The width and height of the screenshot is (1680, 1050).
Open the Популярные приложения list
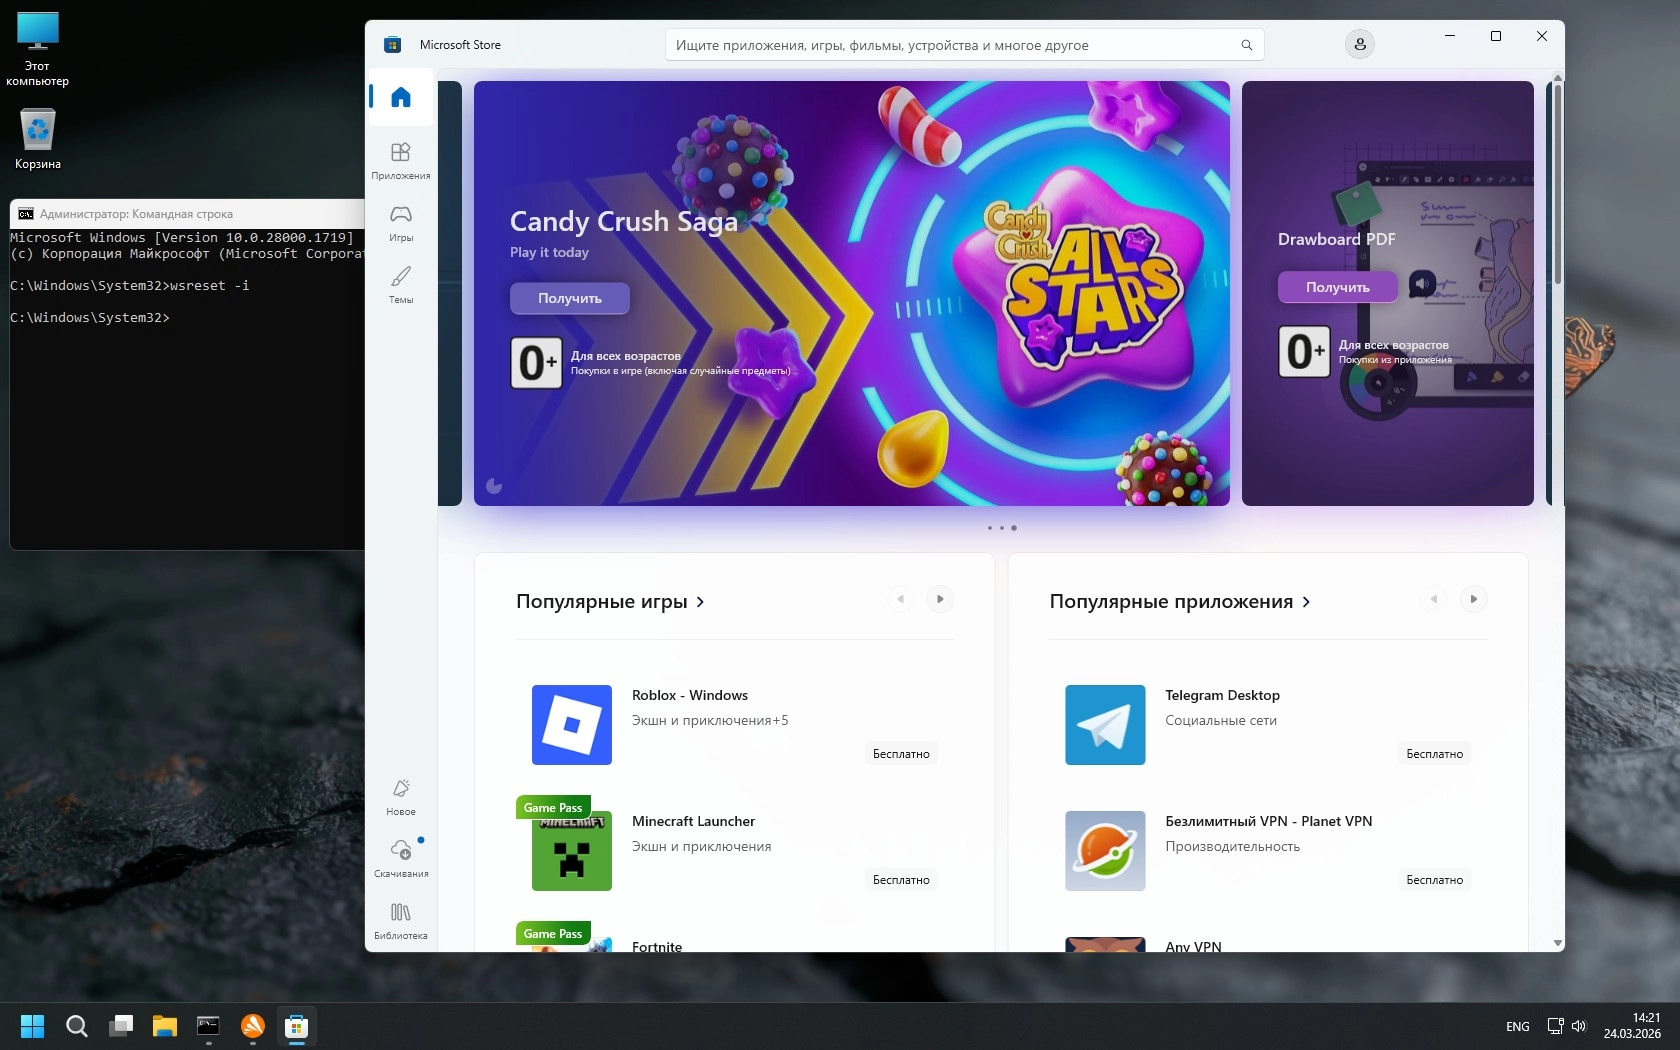1180,601
